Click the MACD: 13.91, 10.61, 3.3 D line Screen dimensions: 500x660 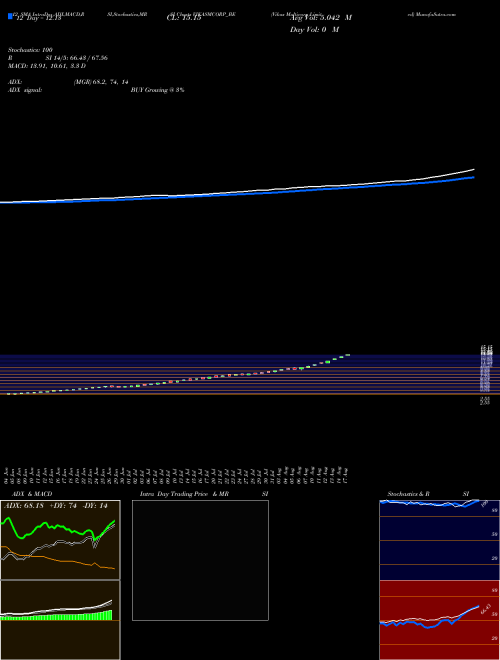[47, 66]
